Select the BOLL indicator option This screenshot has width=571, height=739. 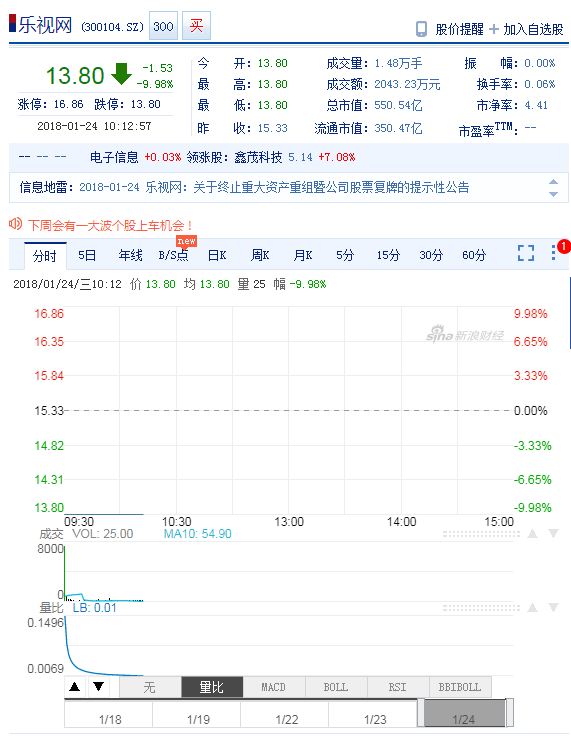336,687
